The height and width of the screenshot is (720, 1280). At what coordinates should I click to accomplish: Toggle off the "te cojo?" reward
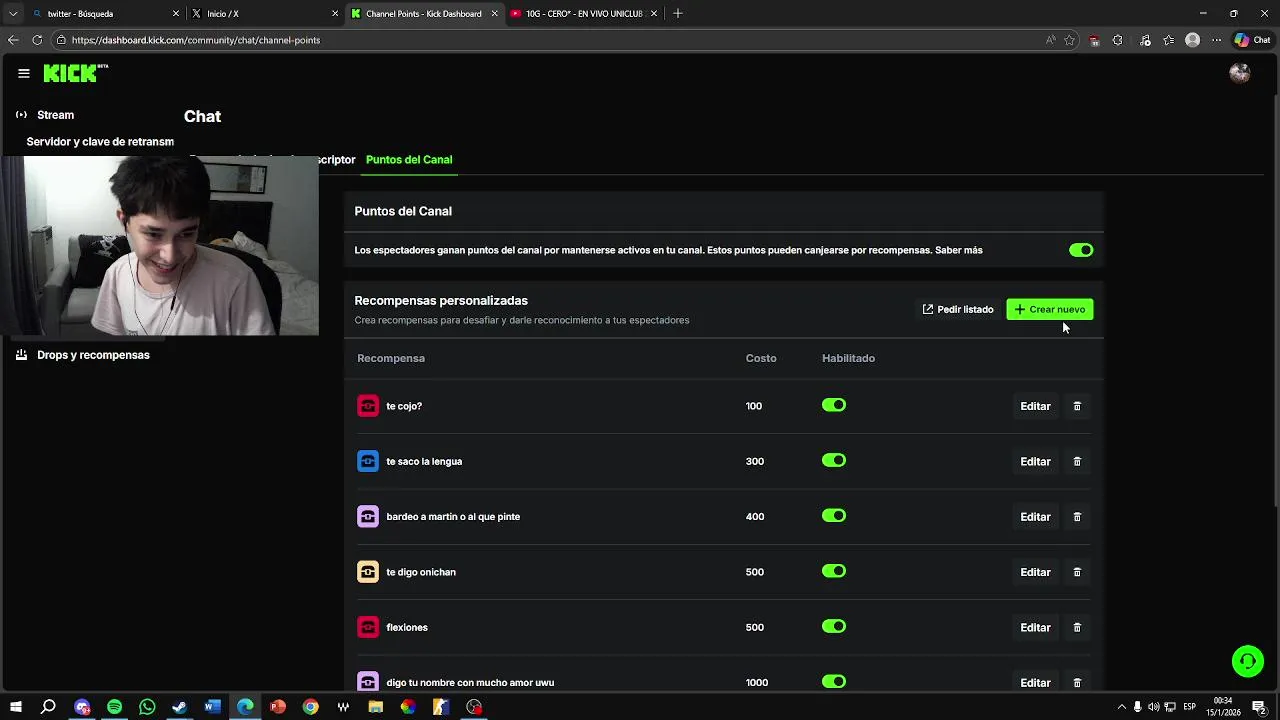click(x=834, y=405)
